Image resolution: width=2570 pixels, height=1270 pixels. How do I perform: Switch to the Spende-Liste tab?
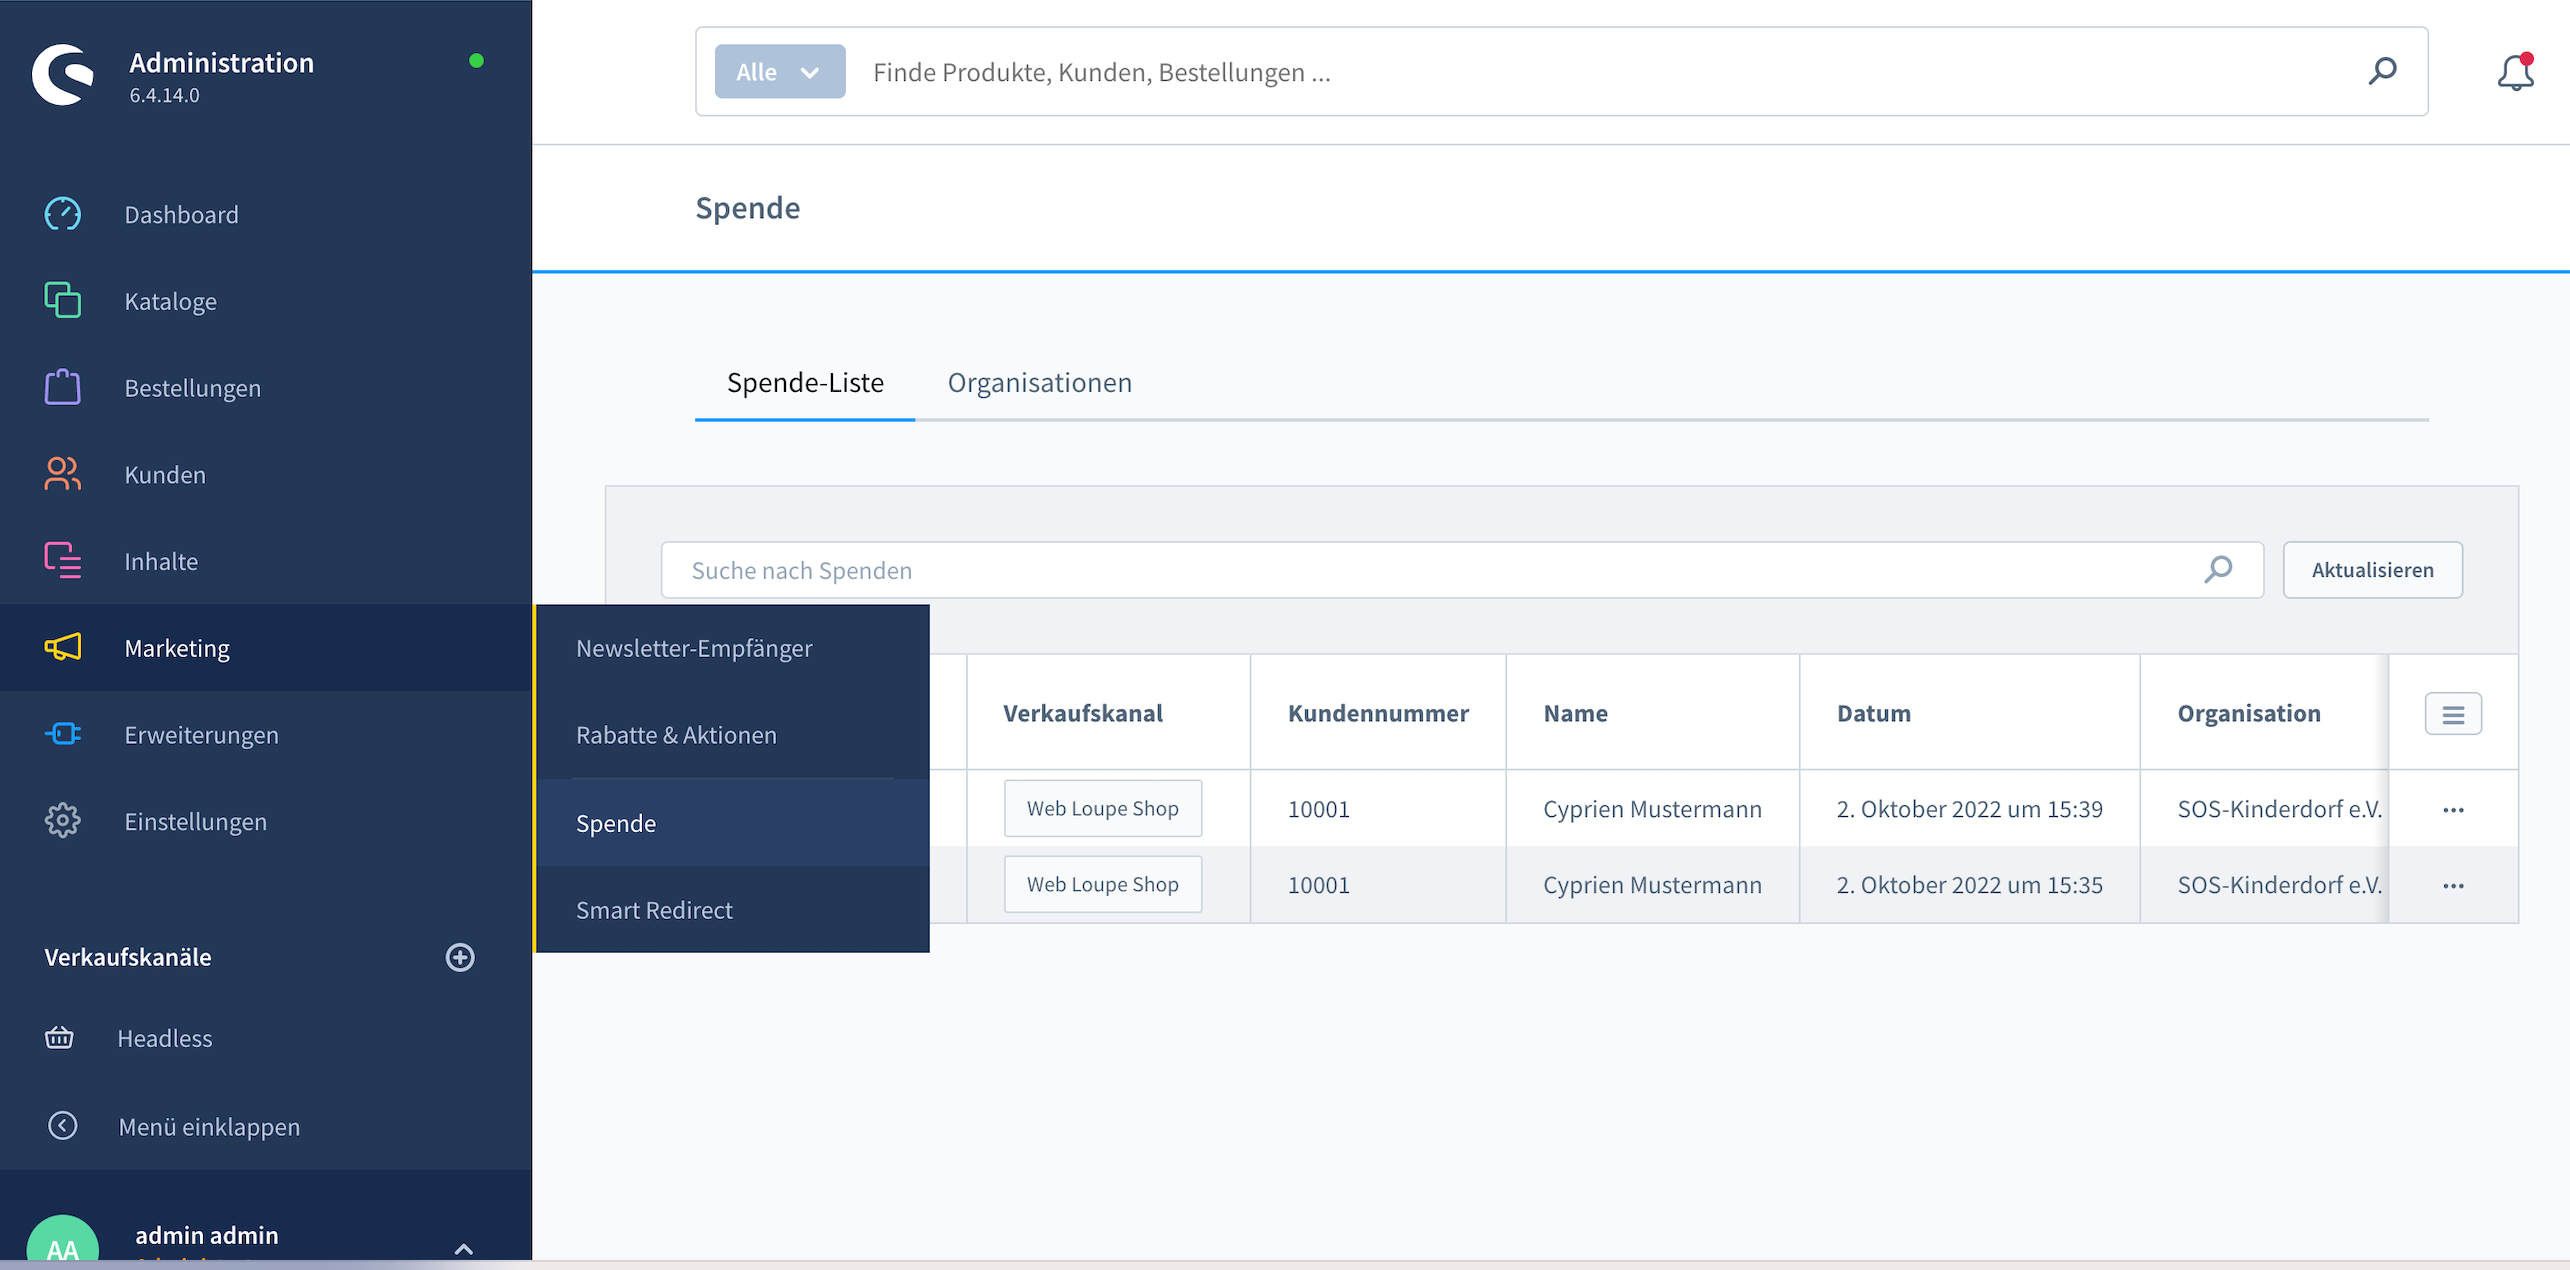805,382
